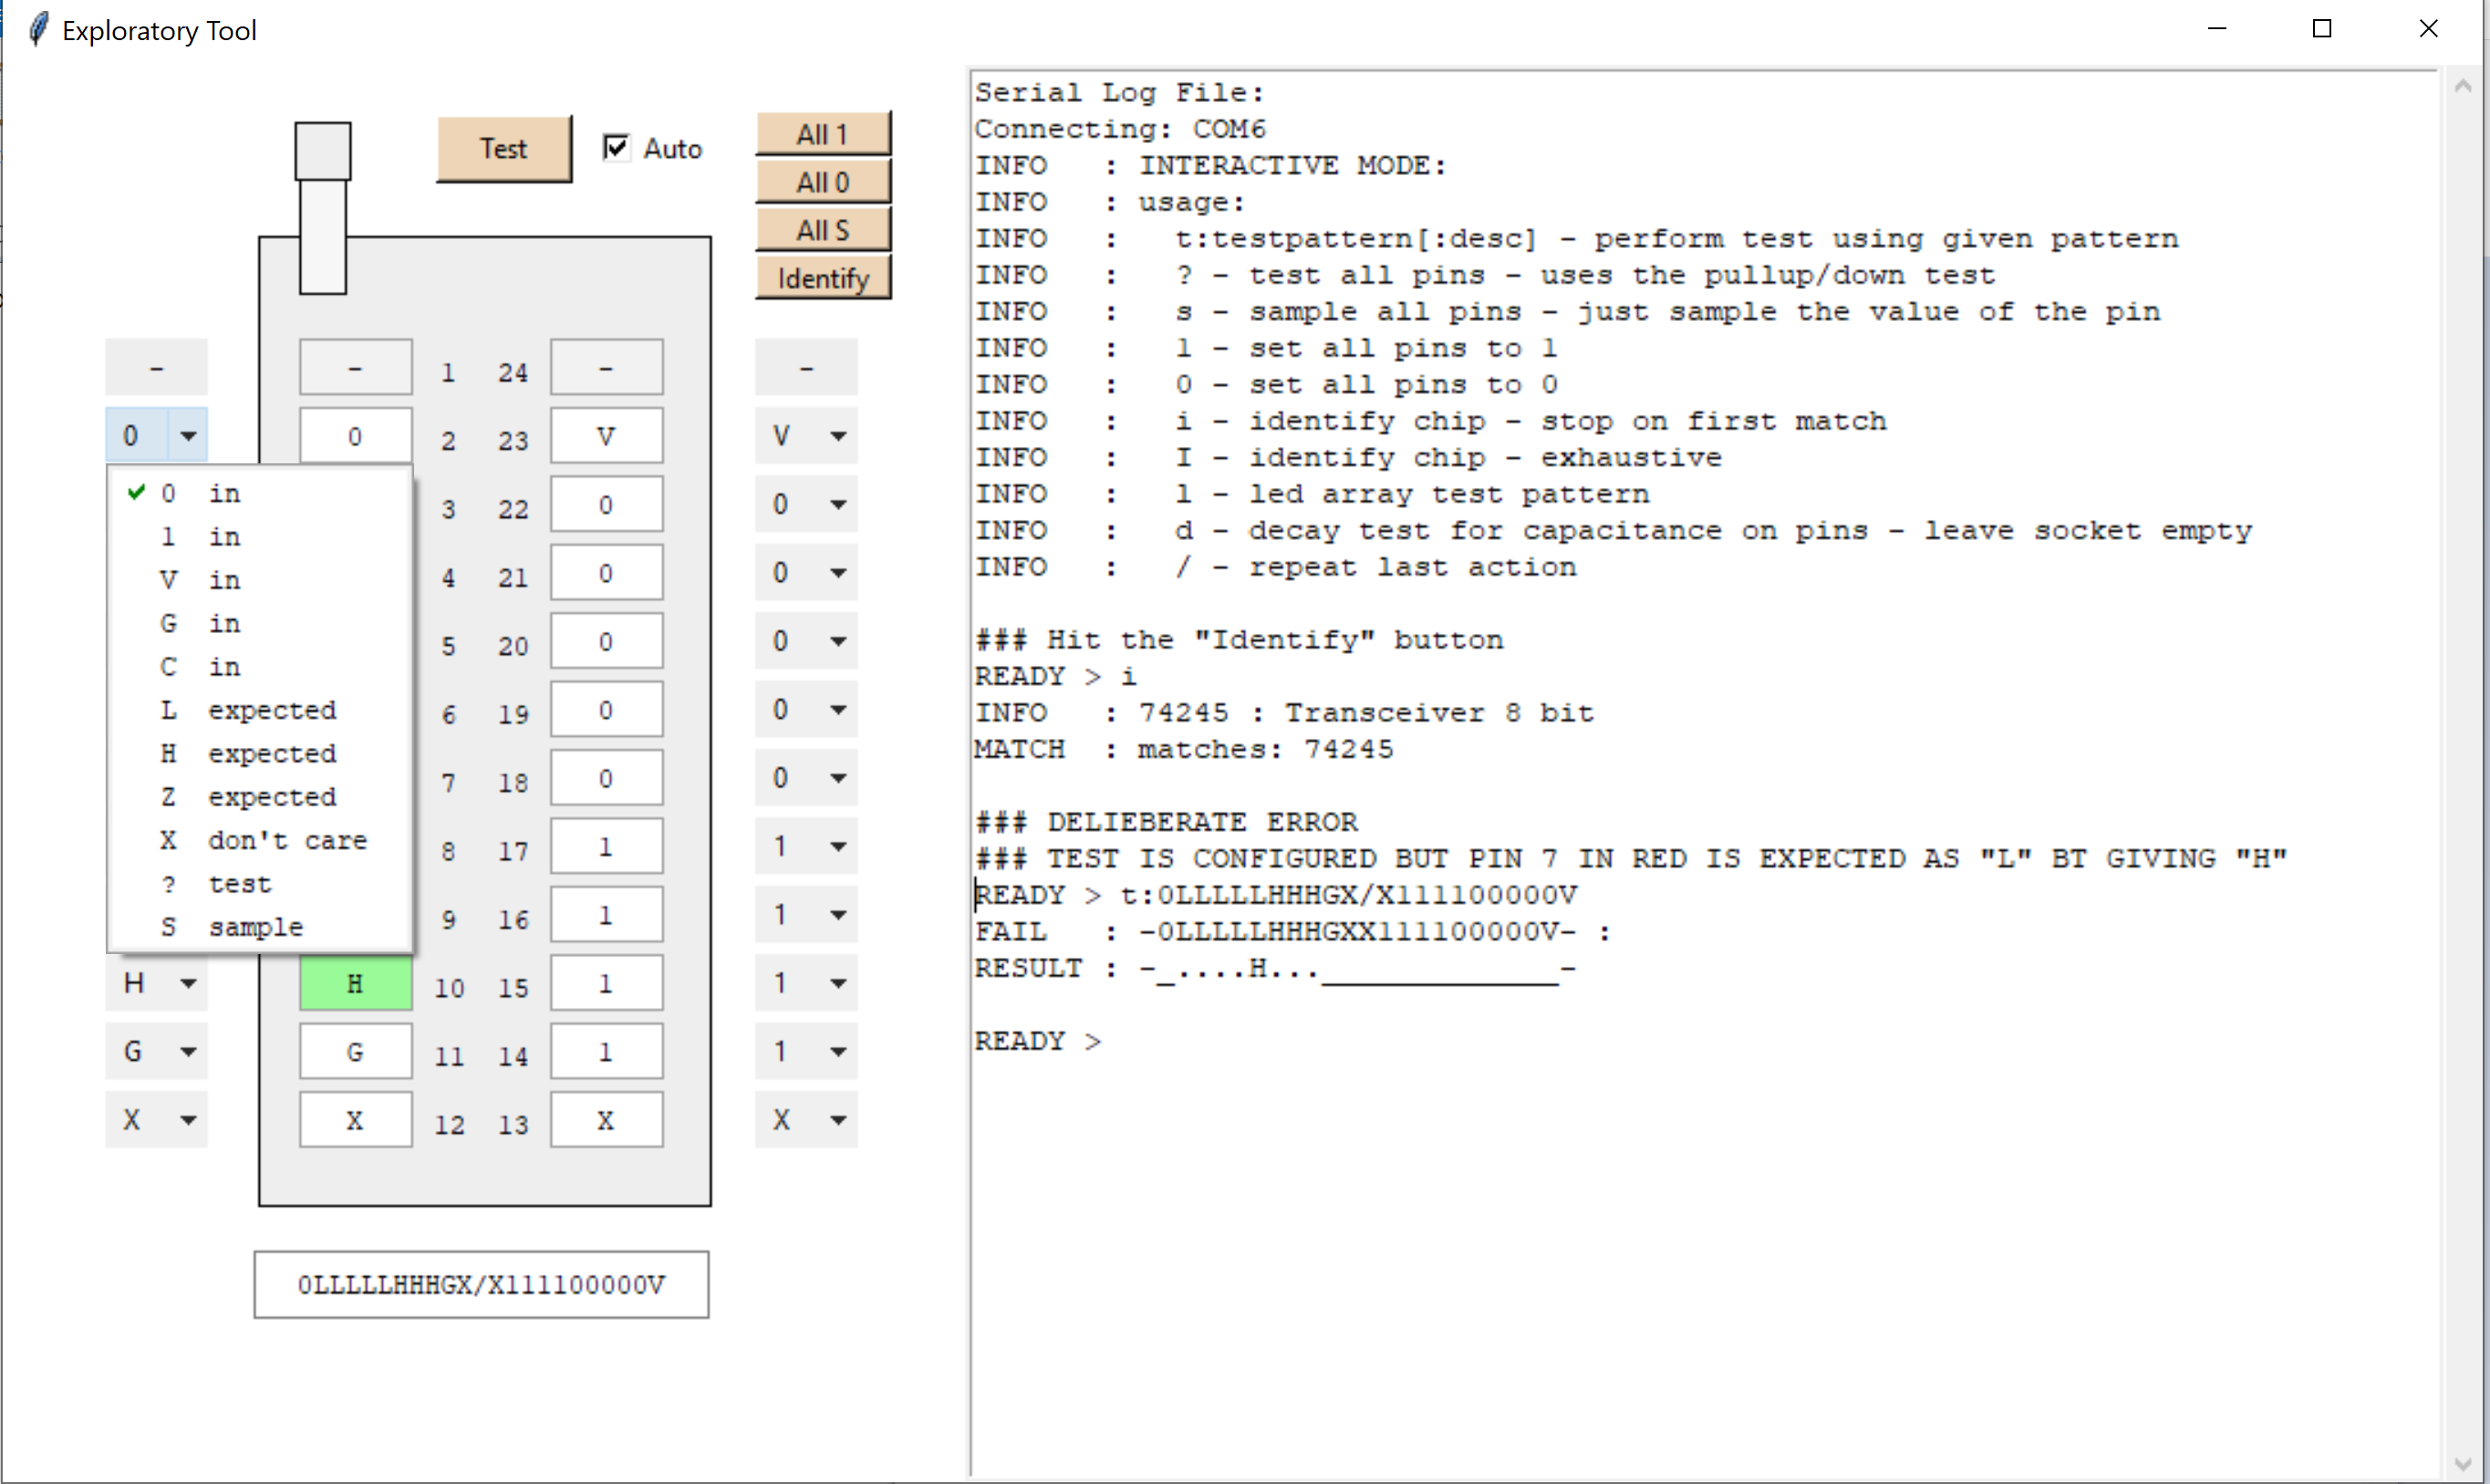Open pin 14 right-side dropdown
This screenshot has width=2490, height=1484.
[x=806, y=1051]
